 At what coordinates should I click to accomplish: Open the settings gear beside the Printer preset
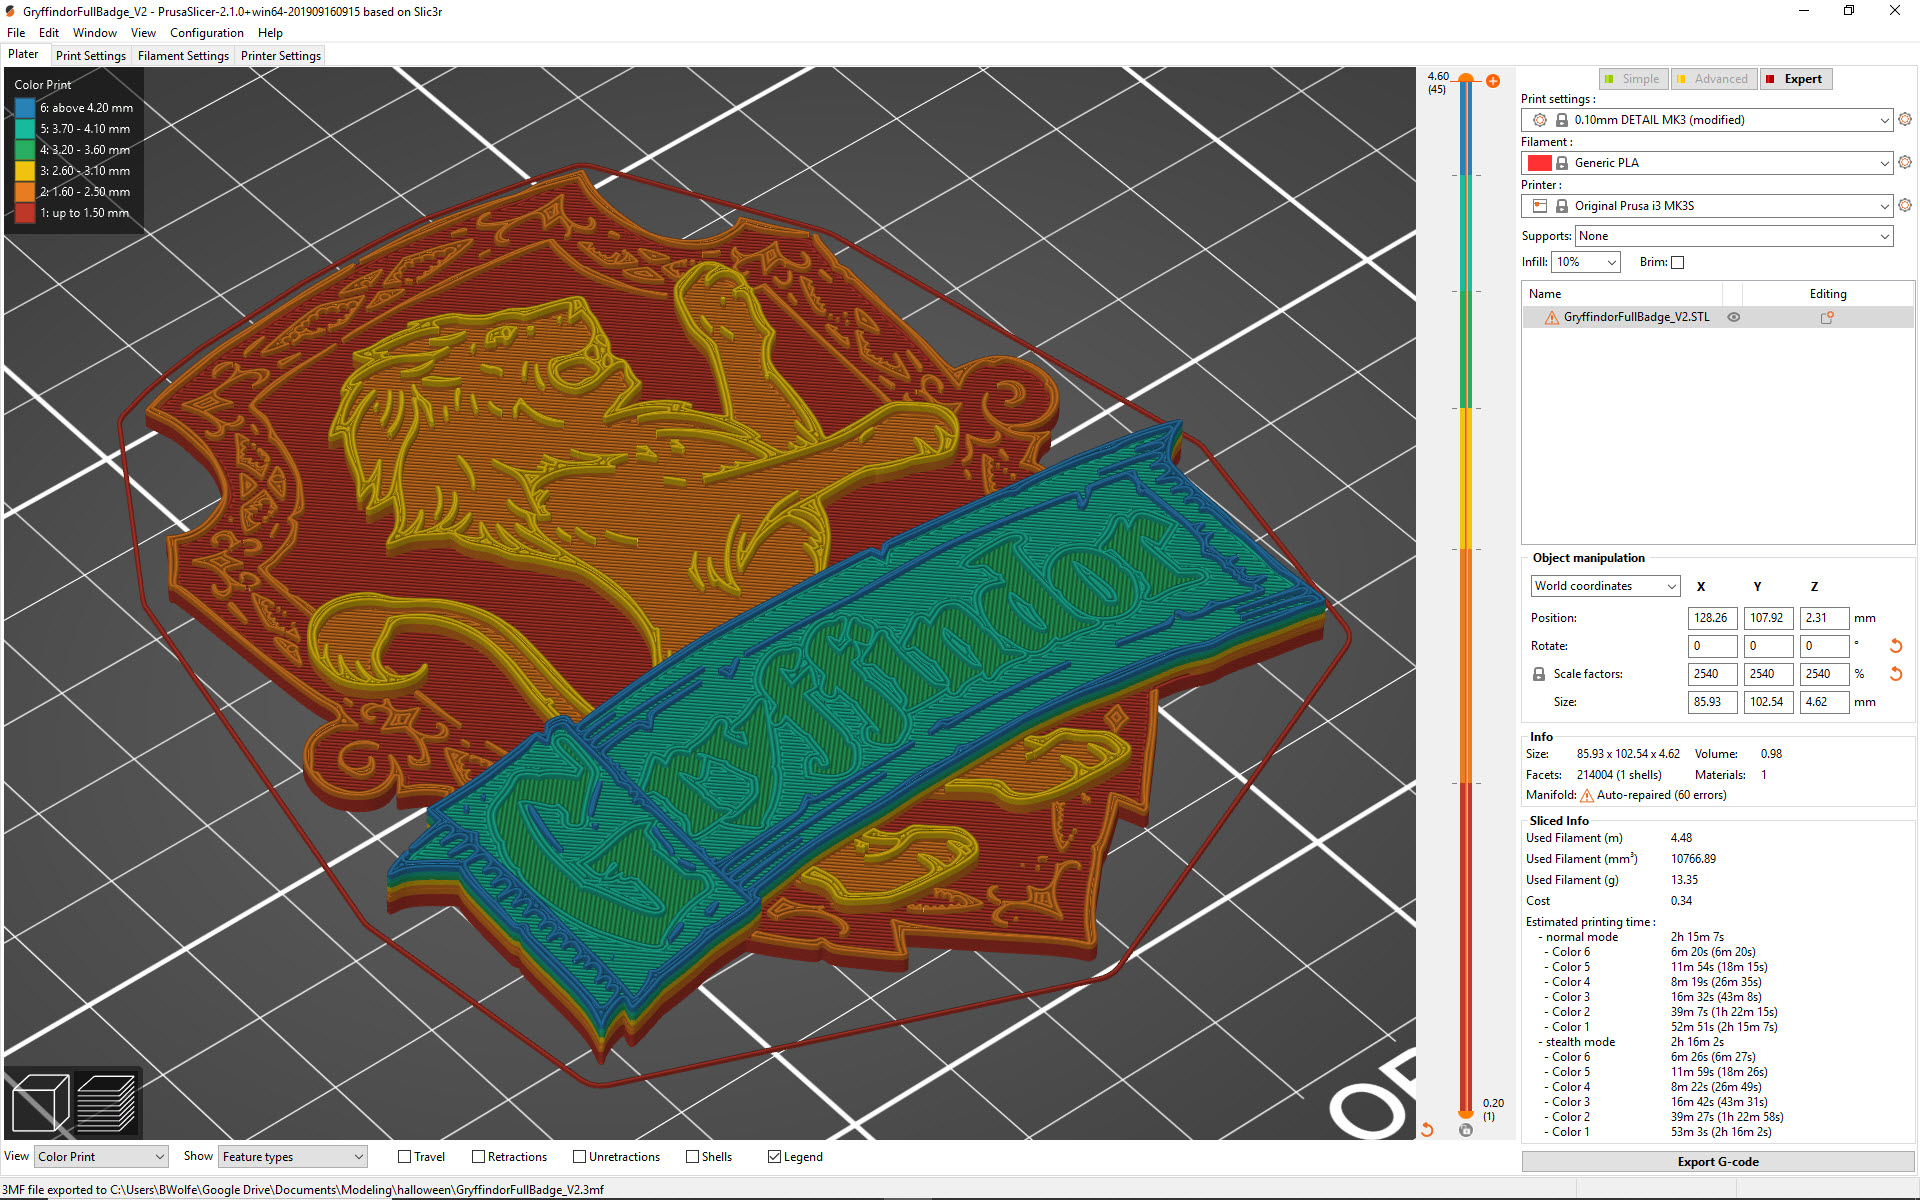pos(1905,205)
